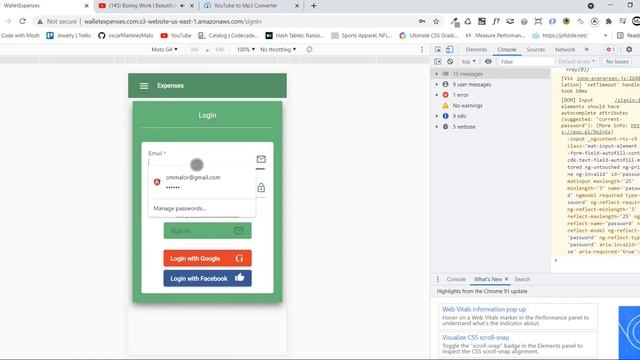The image size is (640, 360).
Task: Open Ultimate CSS Gradient bookmark
Action: 428,36
